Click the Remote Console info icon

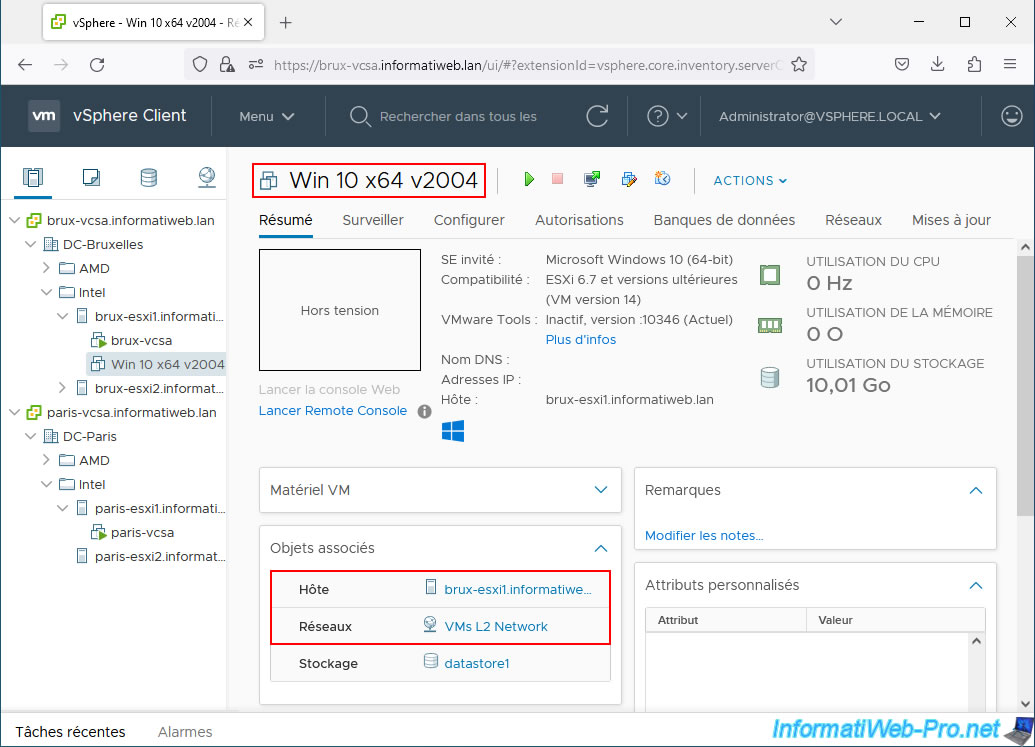coord(424,411)
